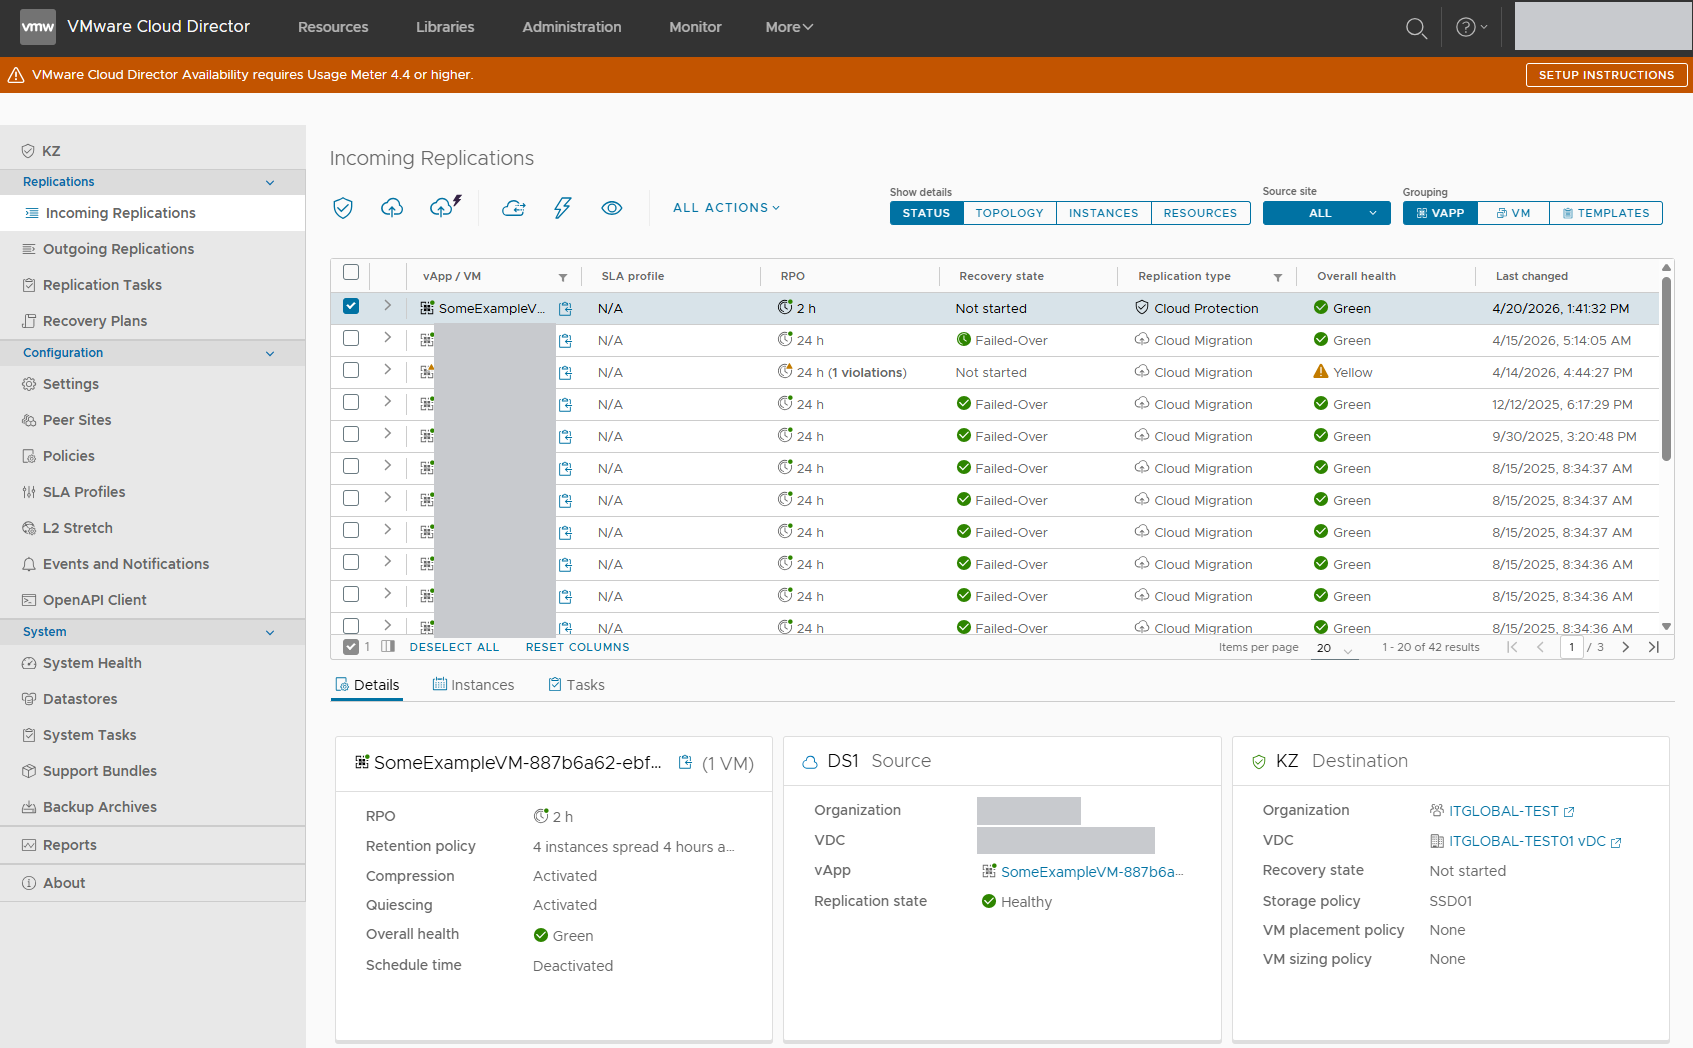Collapse the Replications sidebar section

(x=270, y=182)
